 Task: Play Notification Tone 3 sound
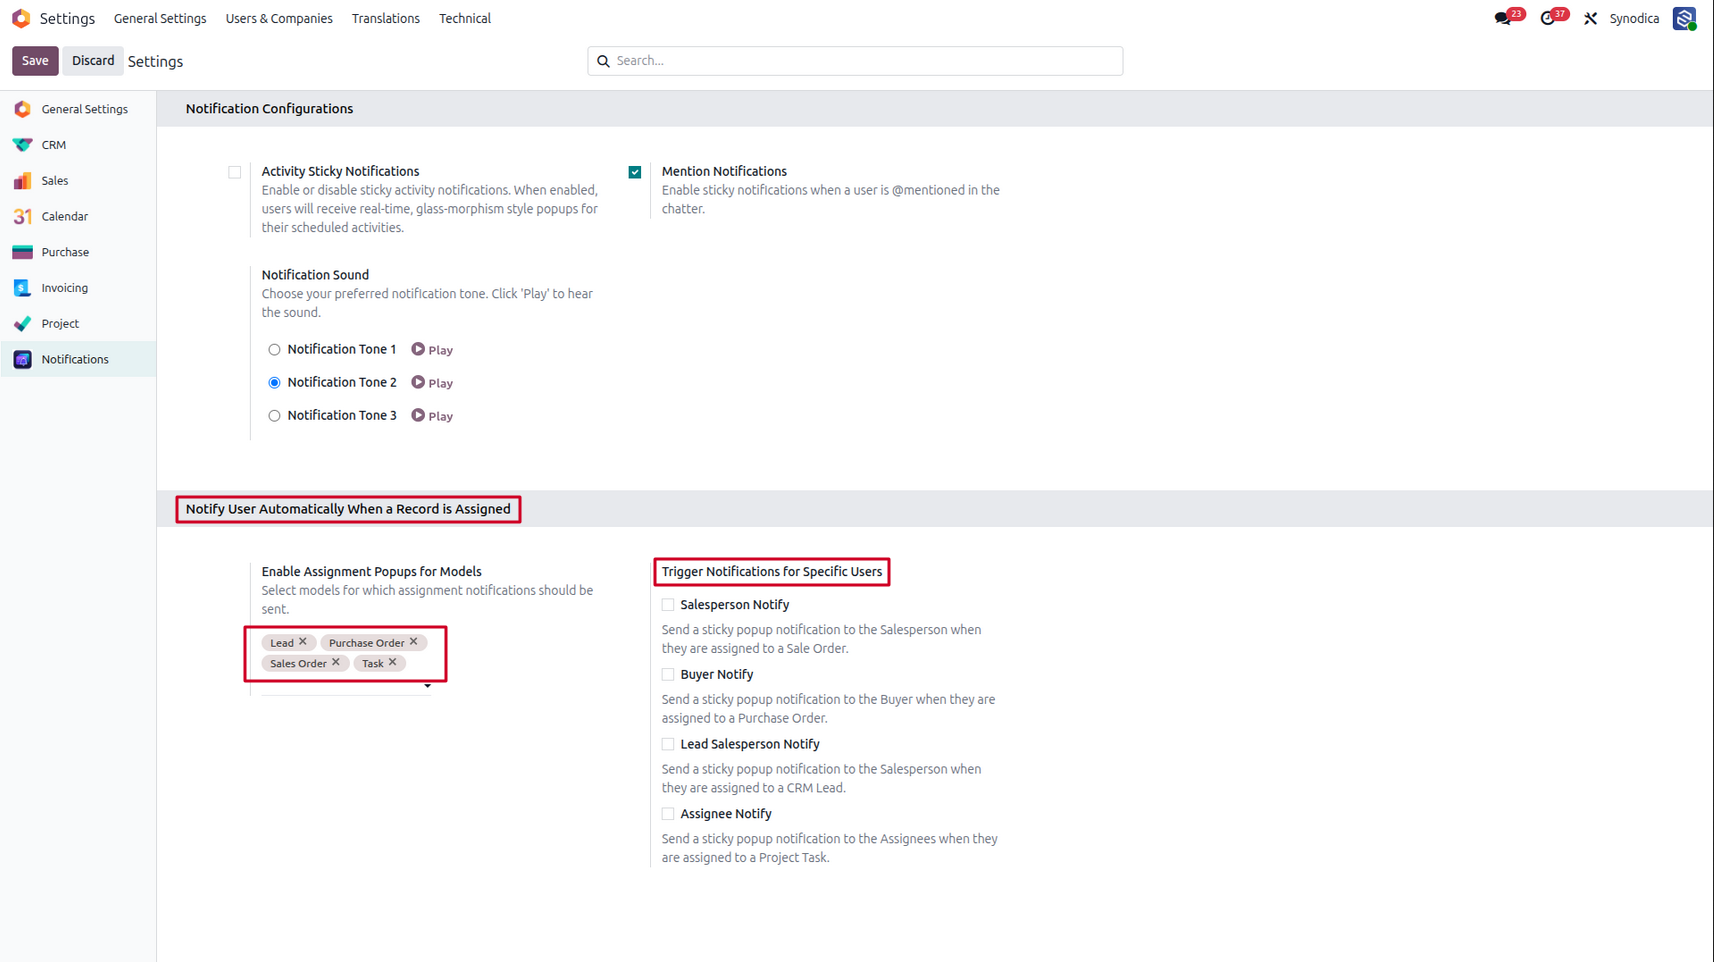click(x=432, y=416)
